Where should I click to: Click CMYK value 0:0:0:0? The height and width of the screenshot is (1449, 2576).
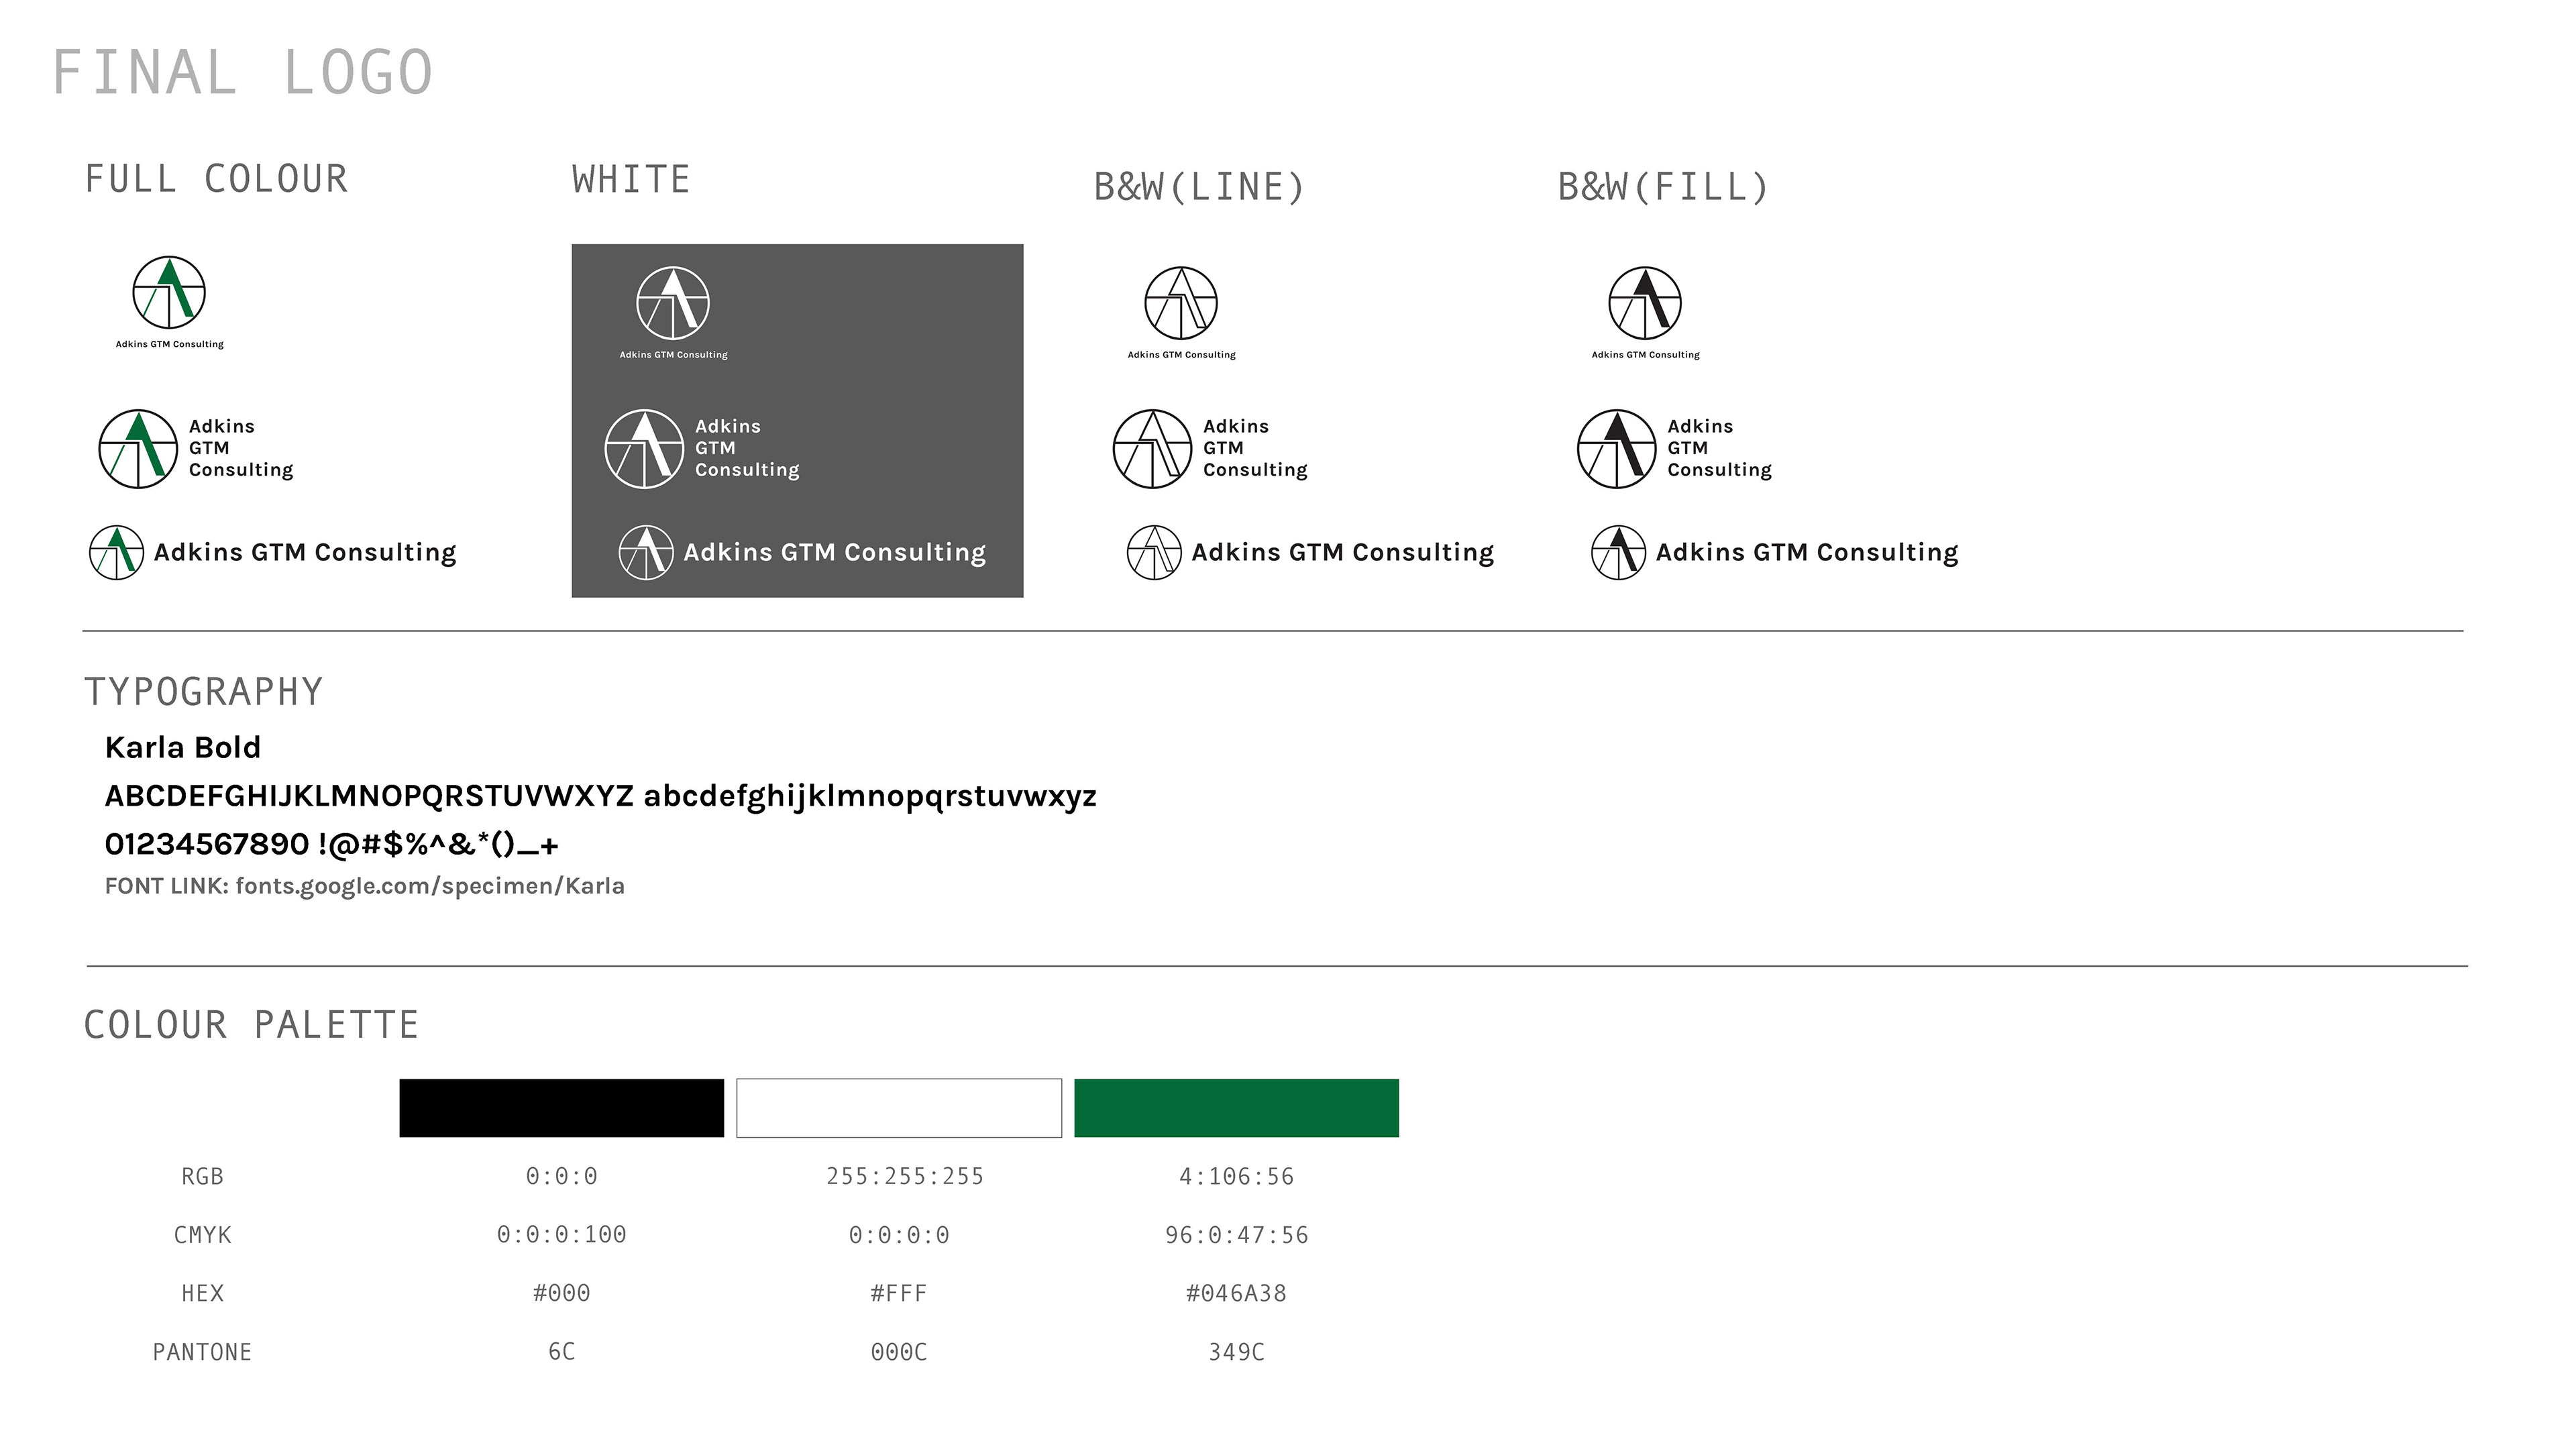click(899, 1236)
